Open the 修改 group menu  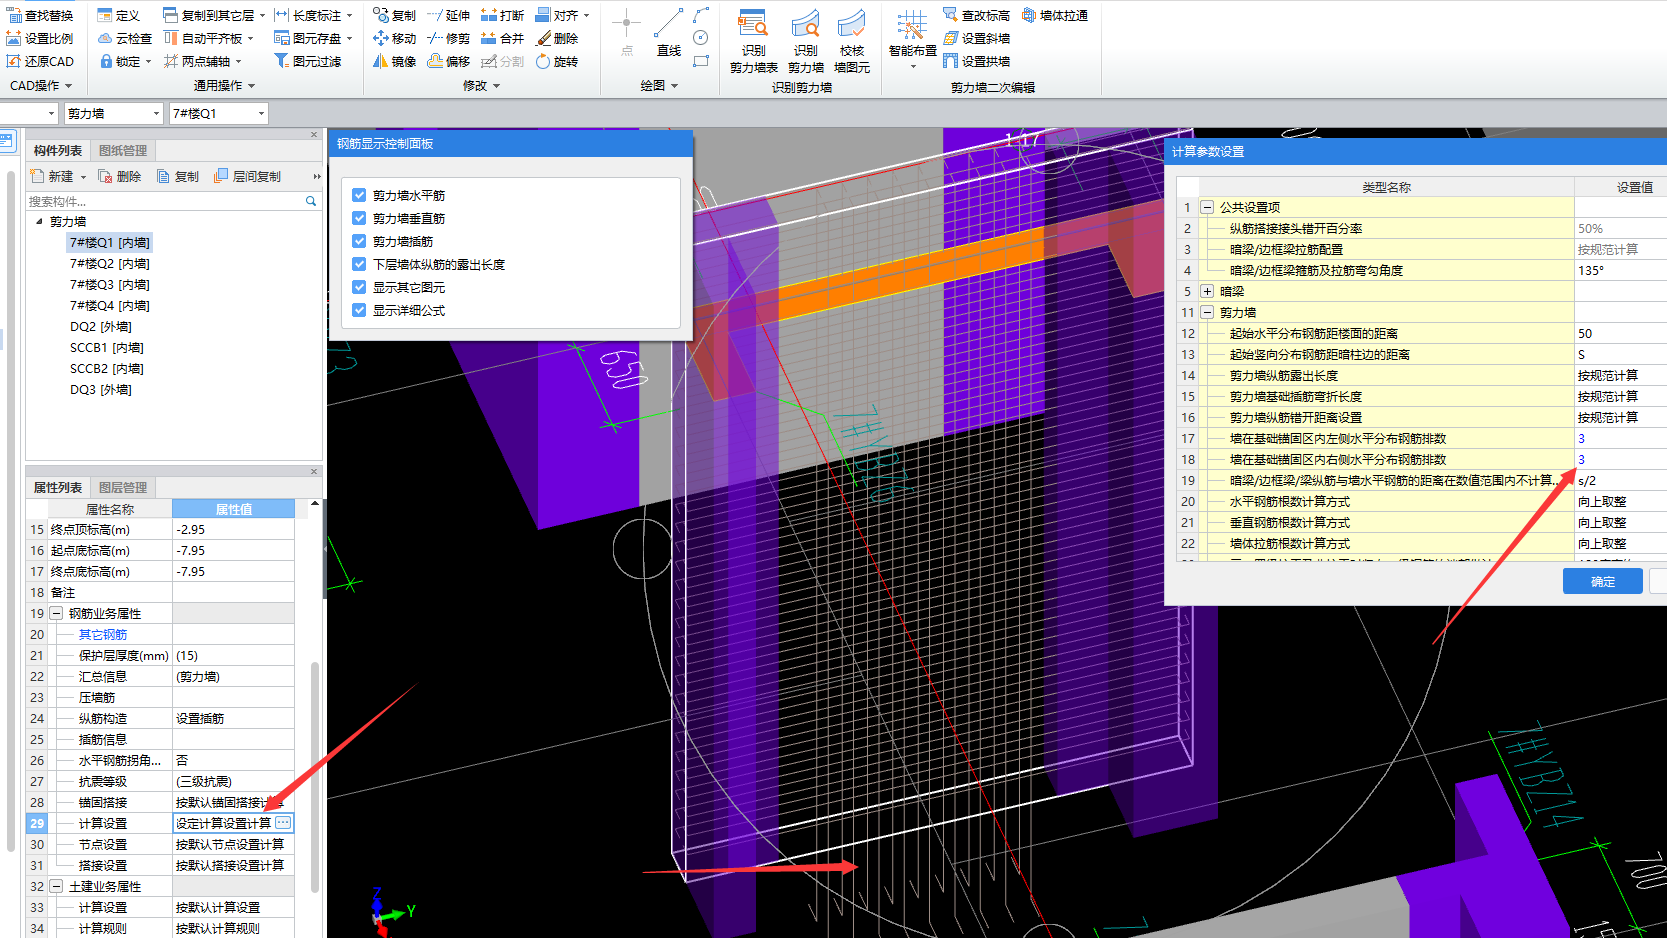(481, 85)
